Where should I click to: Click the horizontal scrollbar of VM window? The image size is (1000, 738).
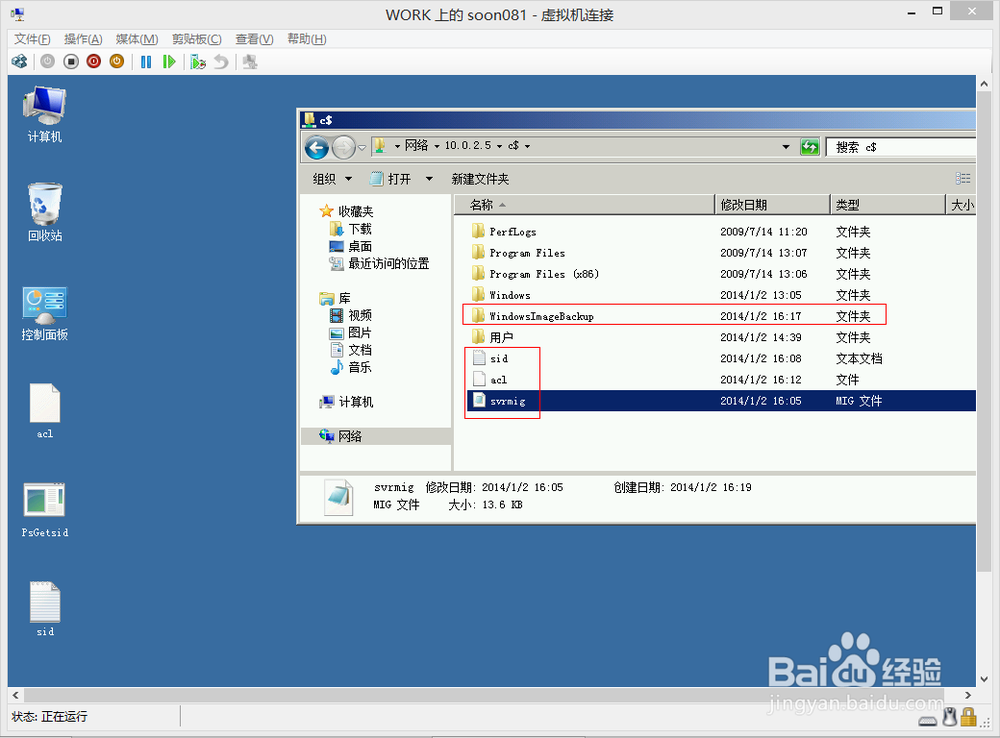coord(483,695)
